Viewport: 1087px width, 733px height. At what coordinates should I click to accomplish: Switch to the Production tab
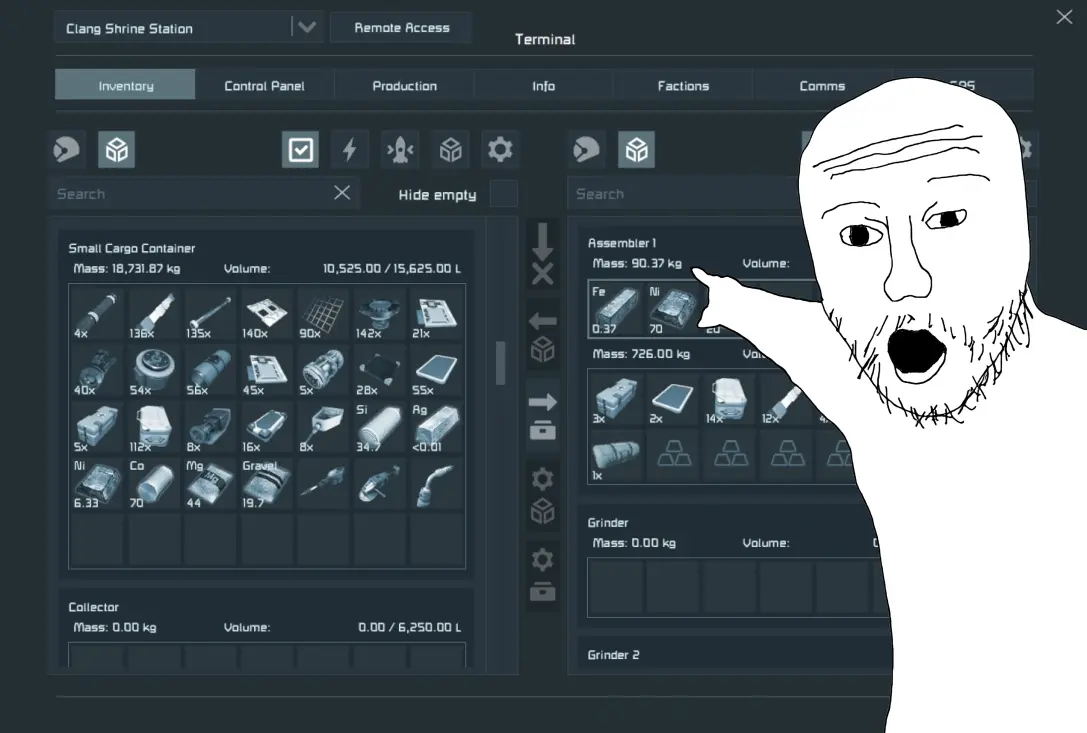pos(404,85)
